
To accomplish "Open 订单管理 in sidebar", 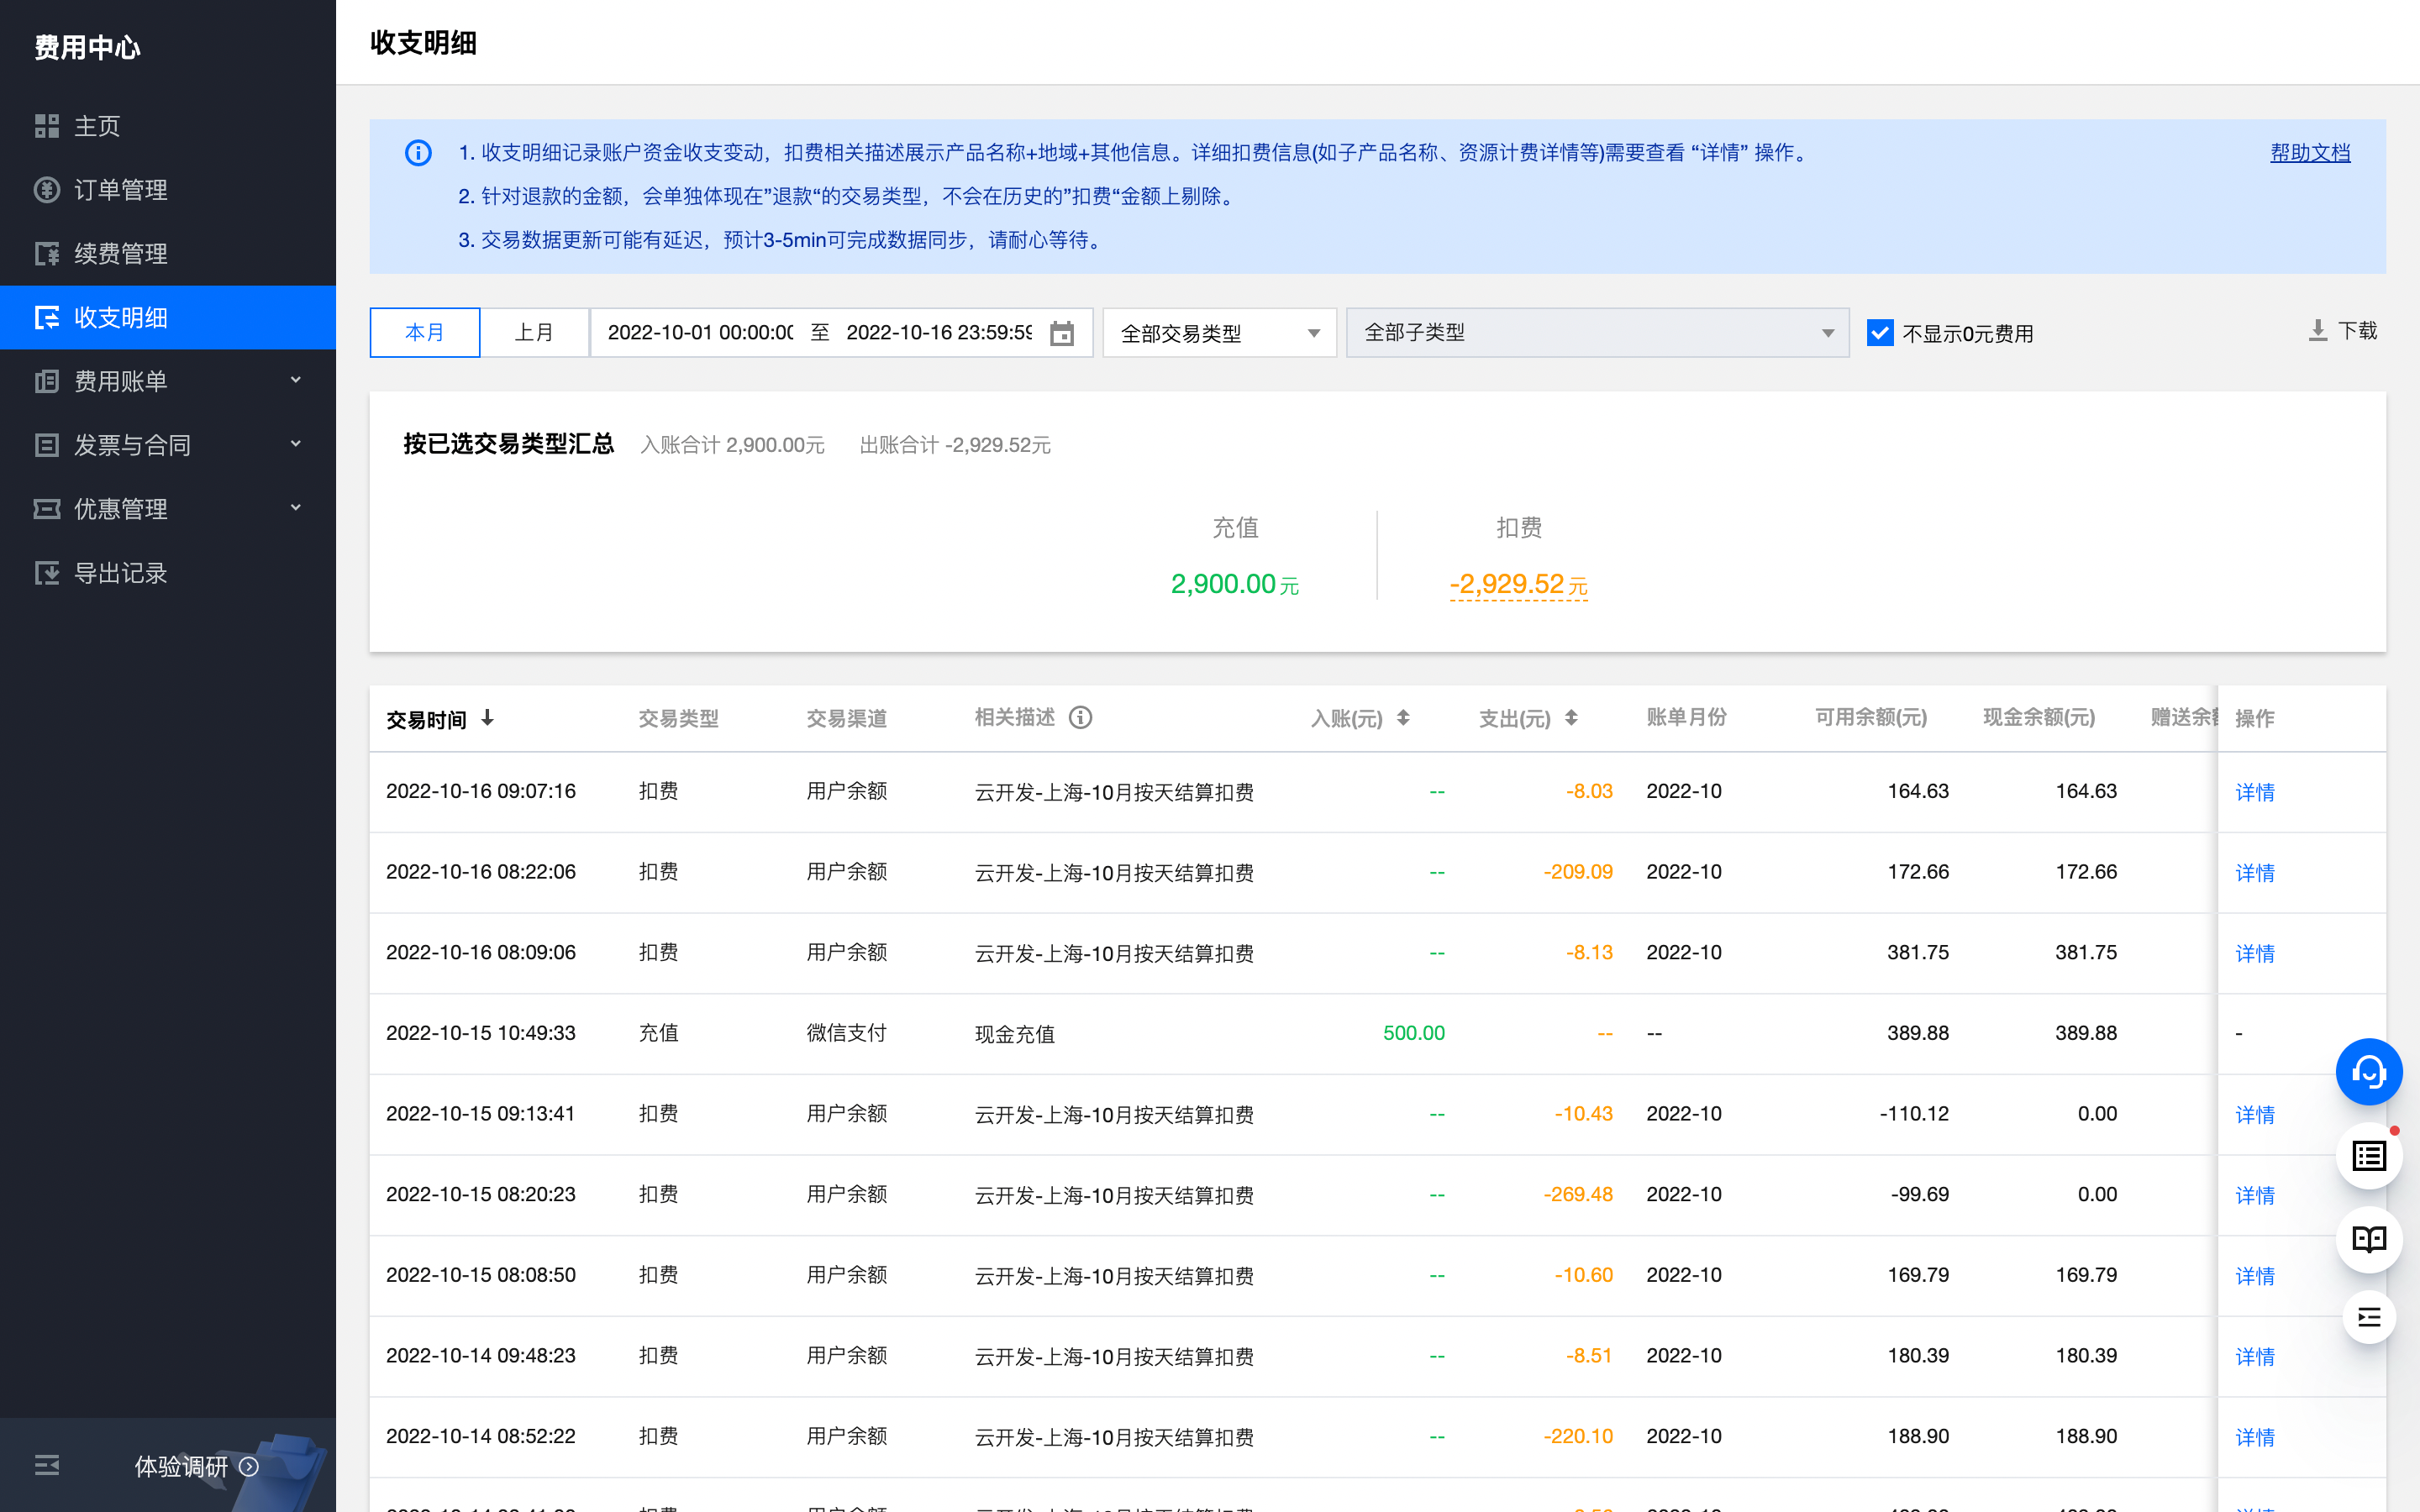I will [120, 190].
